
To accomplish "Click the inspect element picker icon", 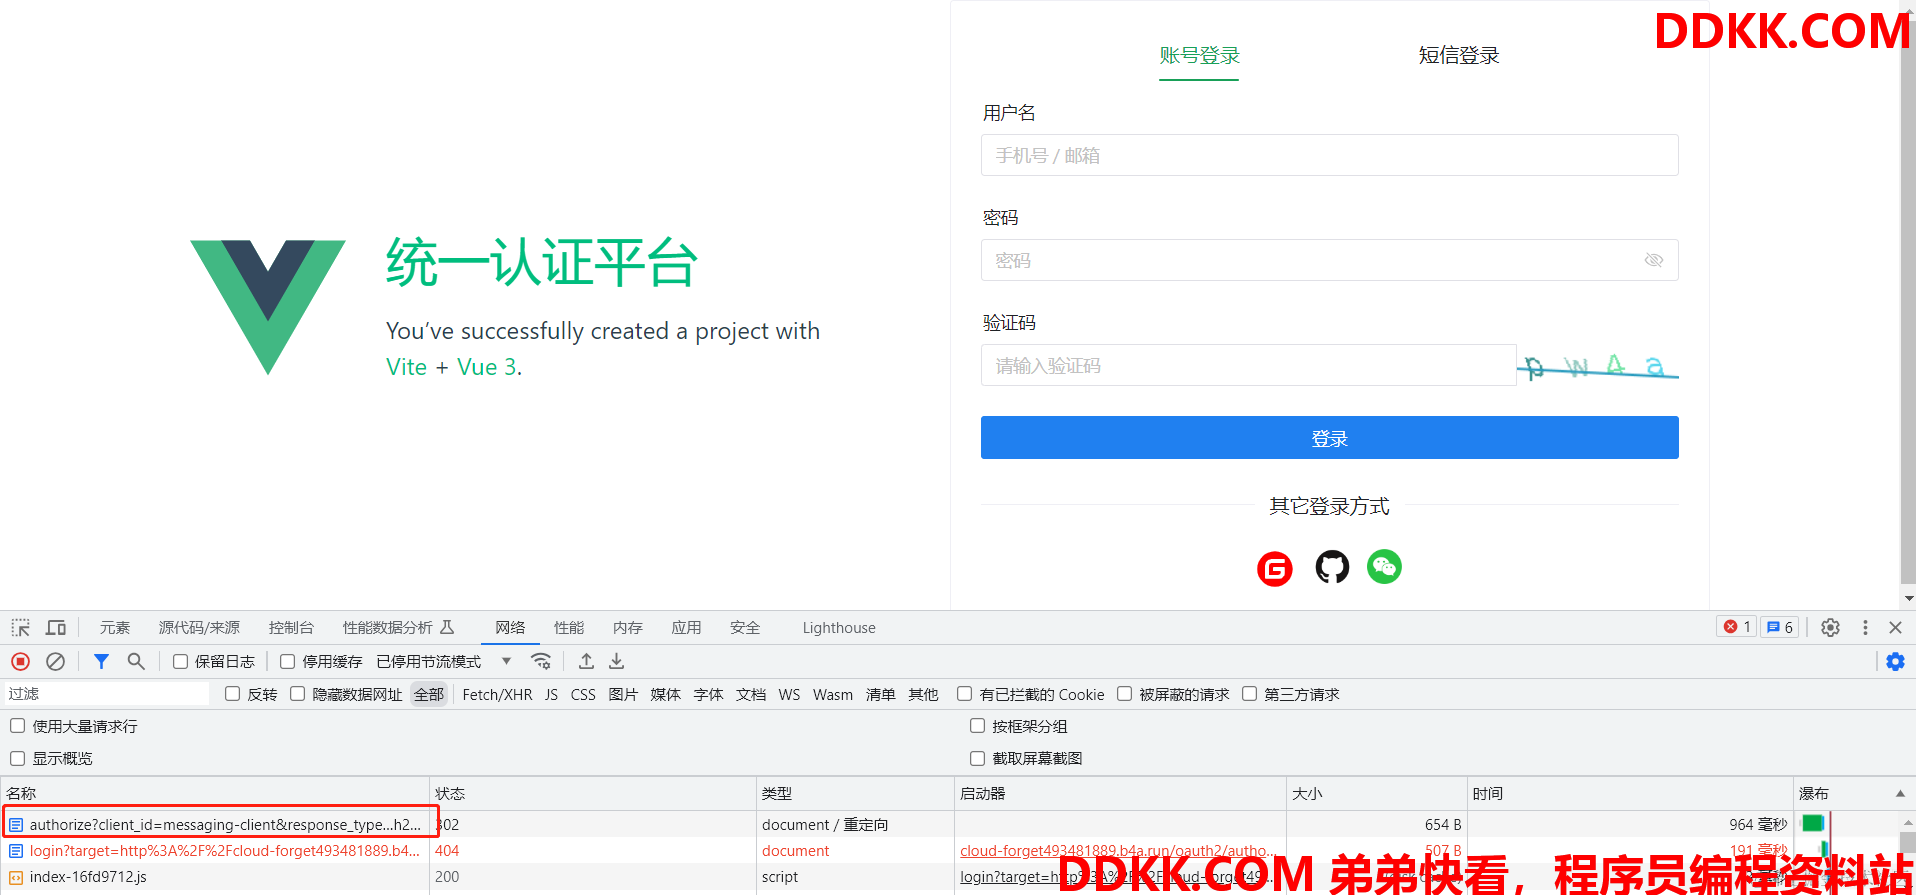I will [21, 628].
